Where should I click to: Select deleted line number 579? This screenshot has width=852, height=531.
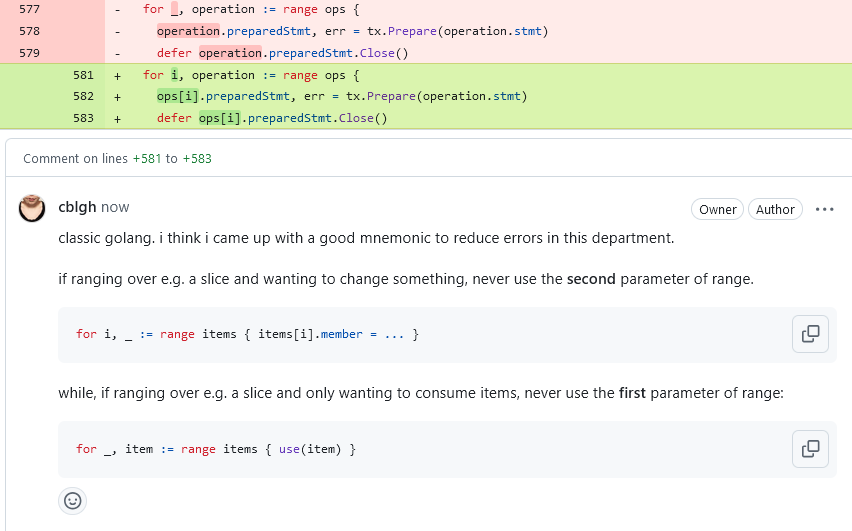(29, 53)
